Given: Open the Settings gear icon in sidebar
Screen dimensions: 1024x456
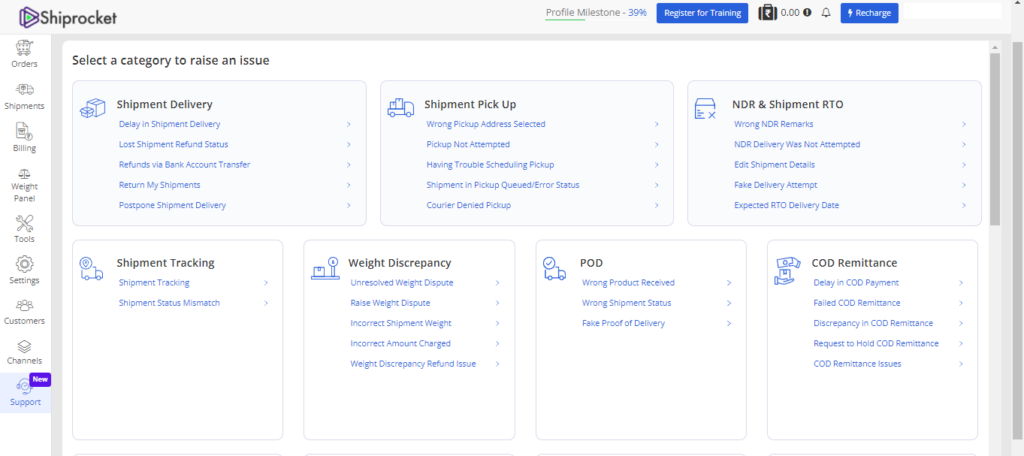Looking at the screenshot, I should pyautogui.click(x=25, y=264).
